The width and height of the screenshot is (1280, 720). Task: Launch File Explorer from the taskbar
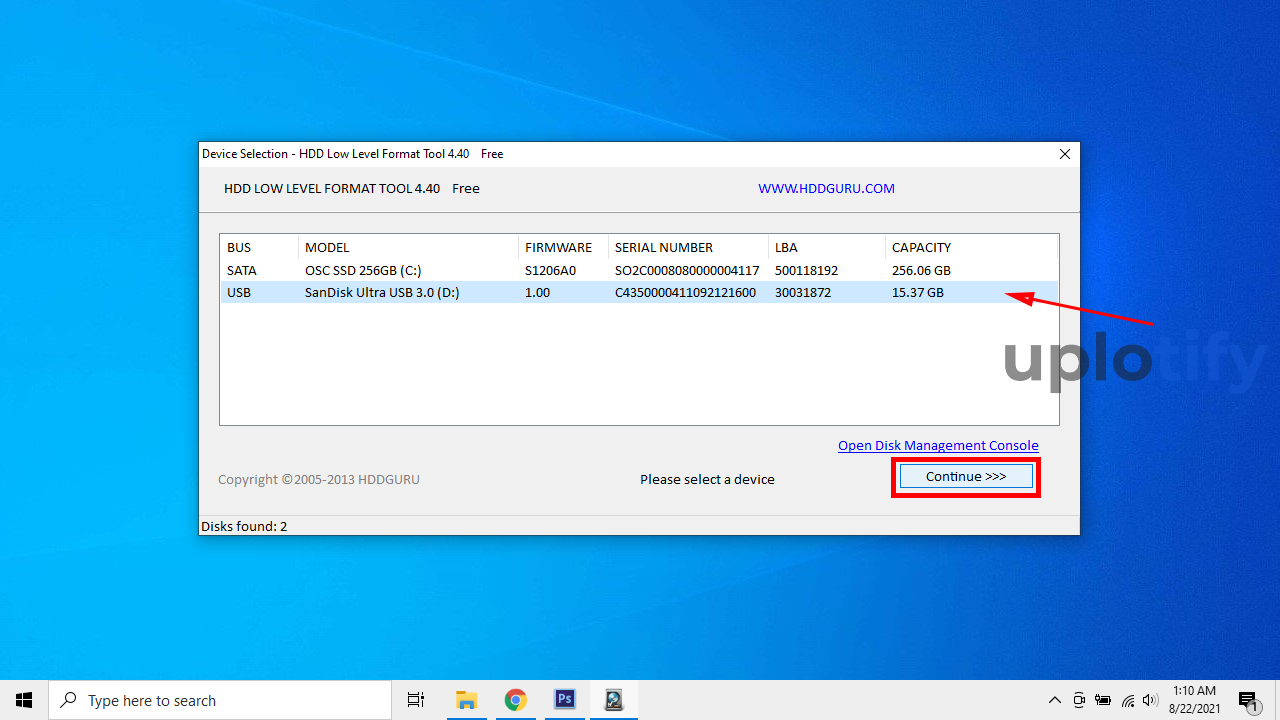pyautogui.click(x=466, y=700)
